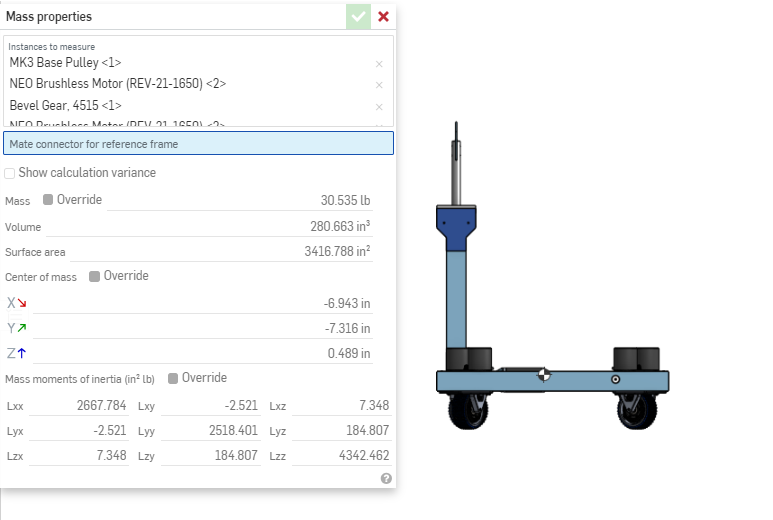The image size is (773, 520).
Task: Click the Z axis blue arrow icon
Action: click(22, 353)
